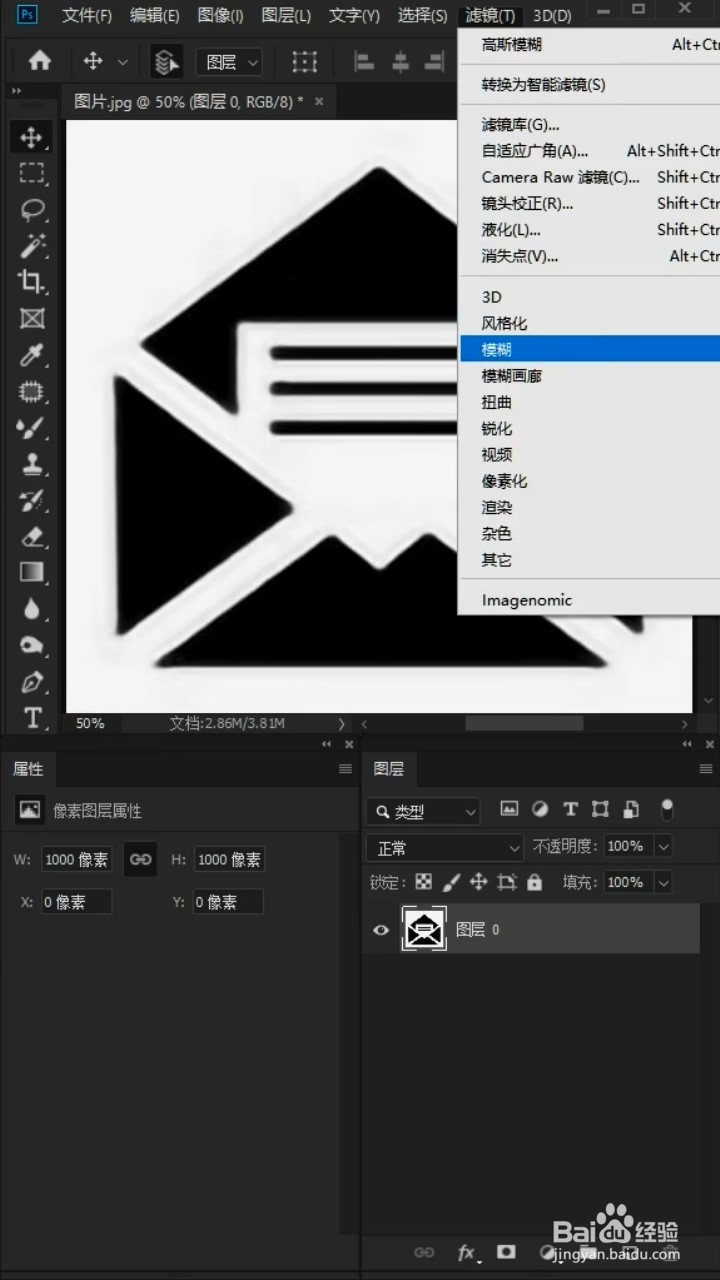Select the Lasso tool
This screenshot has height=1280, width=720.
click(32, 210)
